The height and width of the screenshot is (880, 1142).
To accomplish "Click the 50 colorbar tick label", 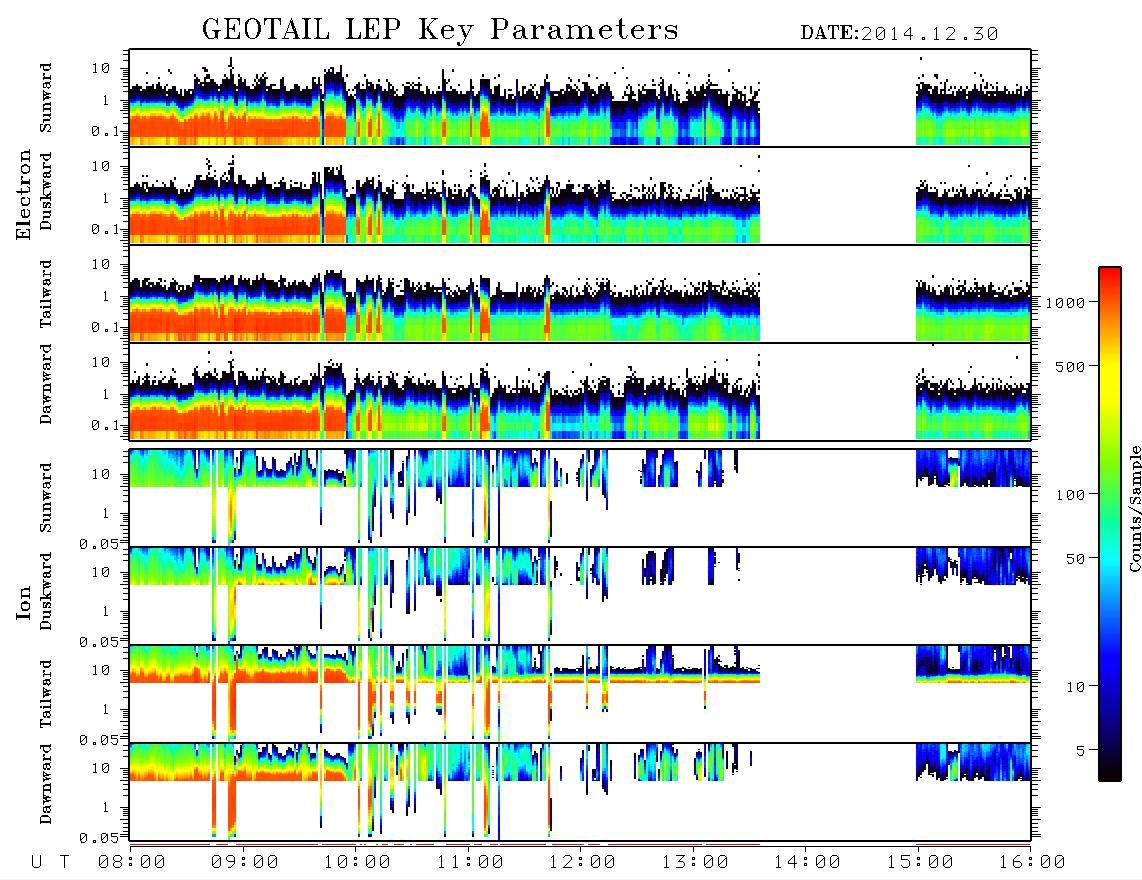I will (1075, 559).
